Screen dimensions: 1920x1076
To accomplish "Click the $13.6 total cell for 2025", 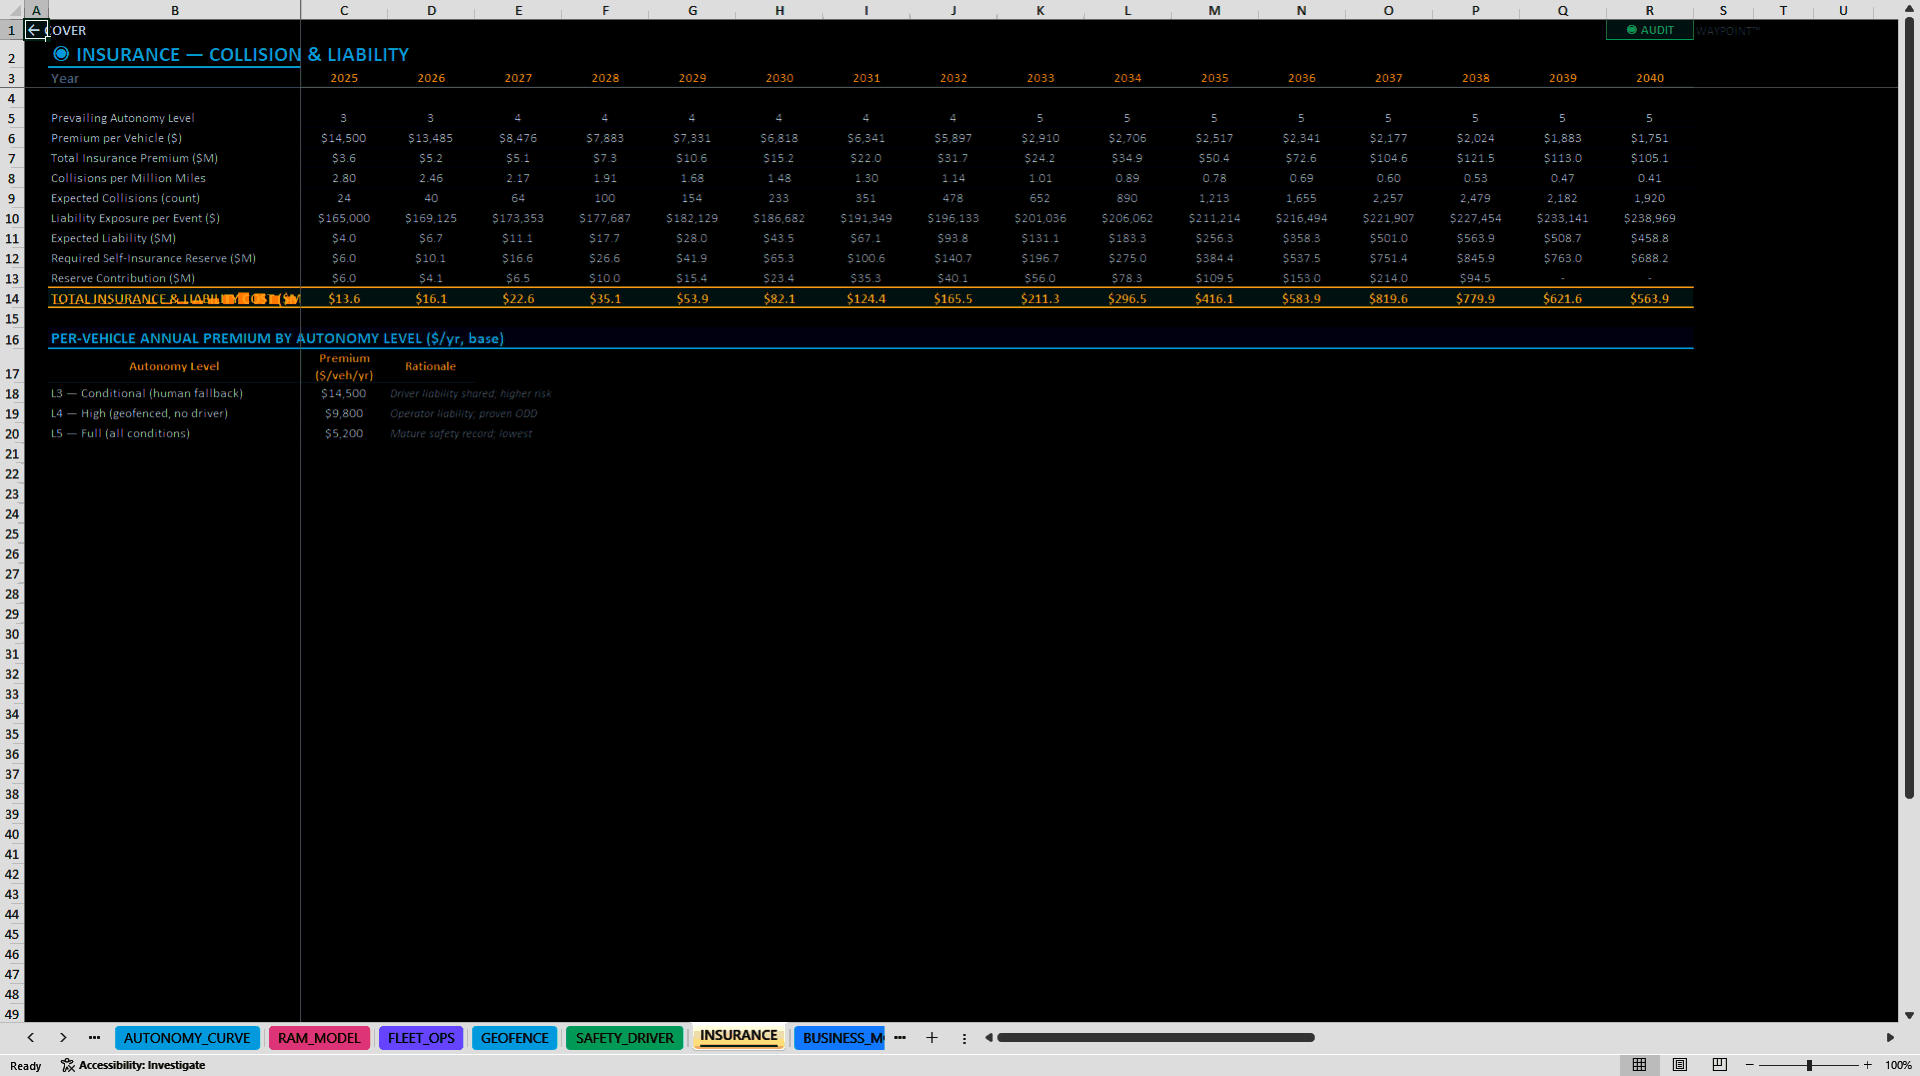I will click(x=344, y=298).
